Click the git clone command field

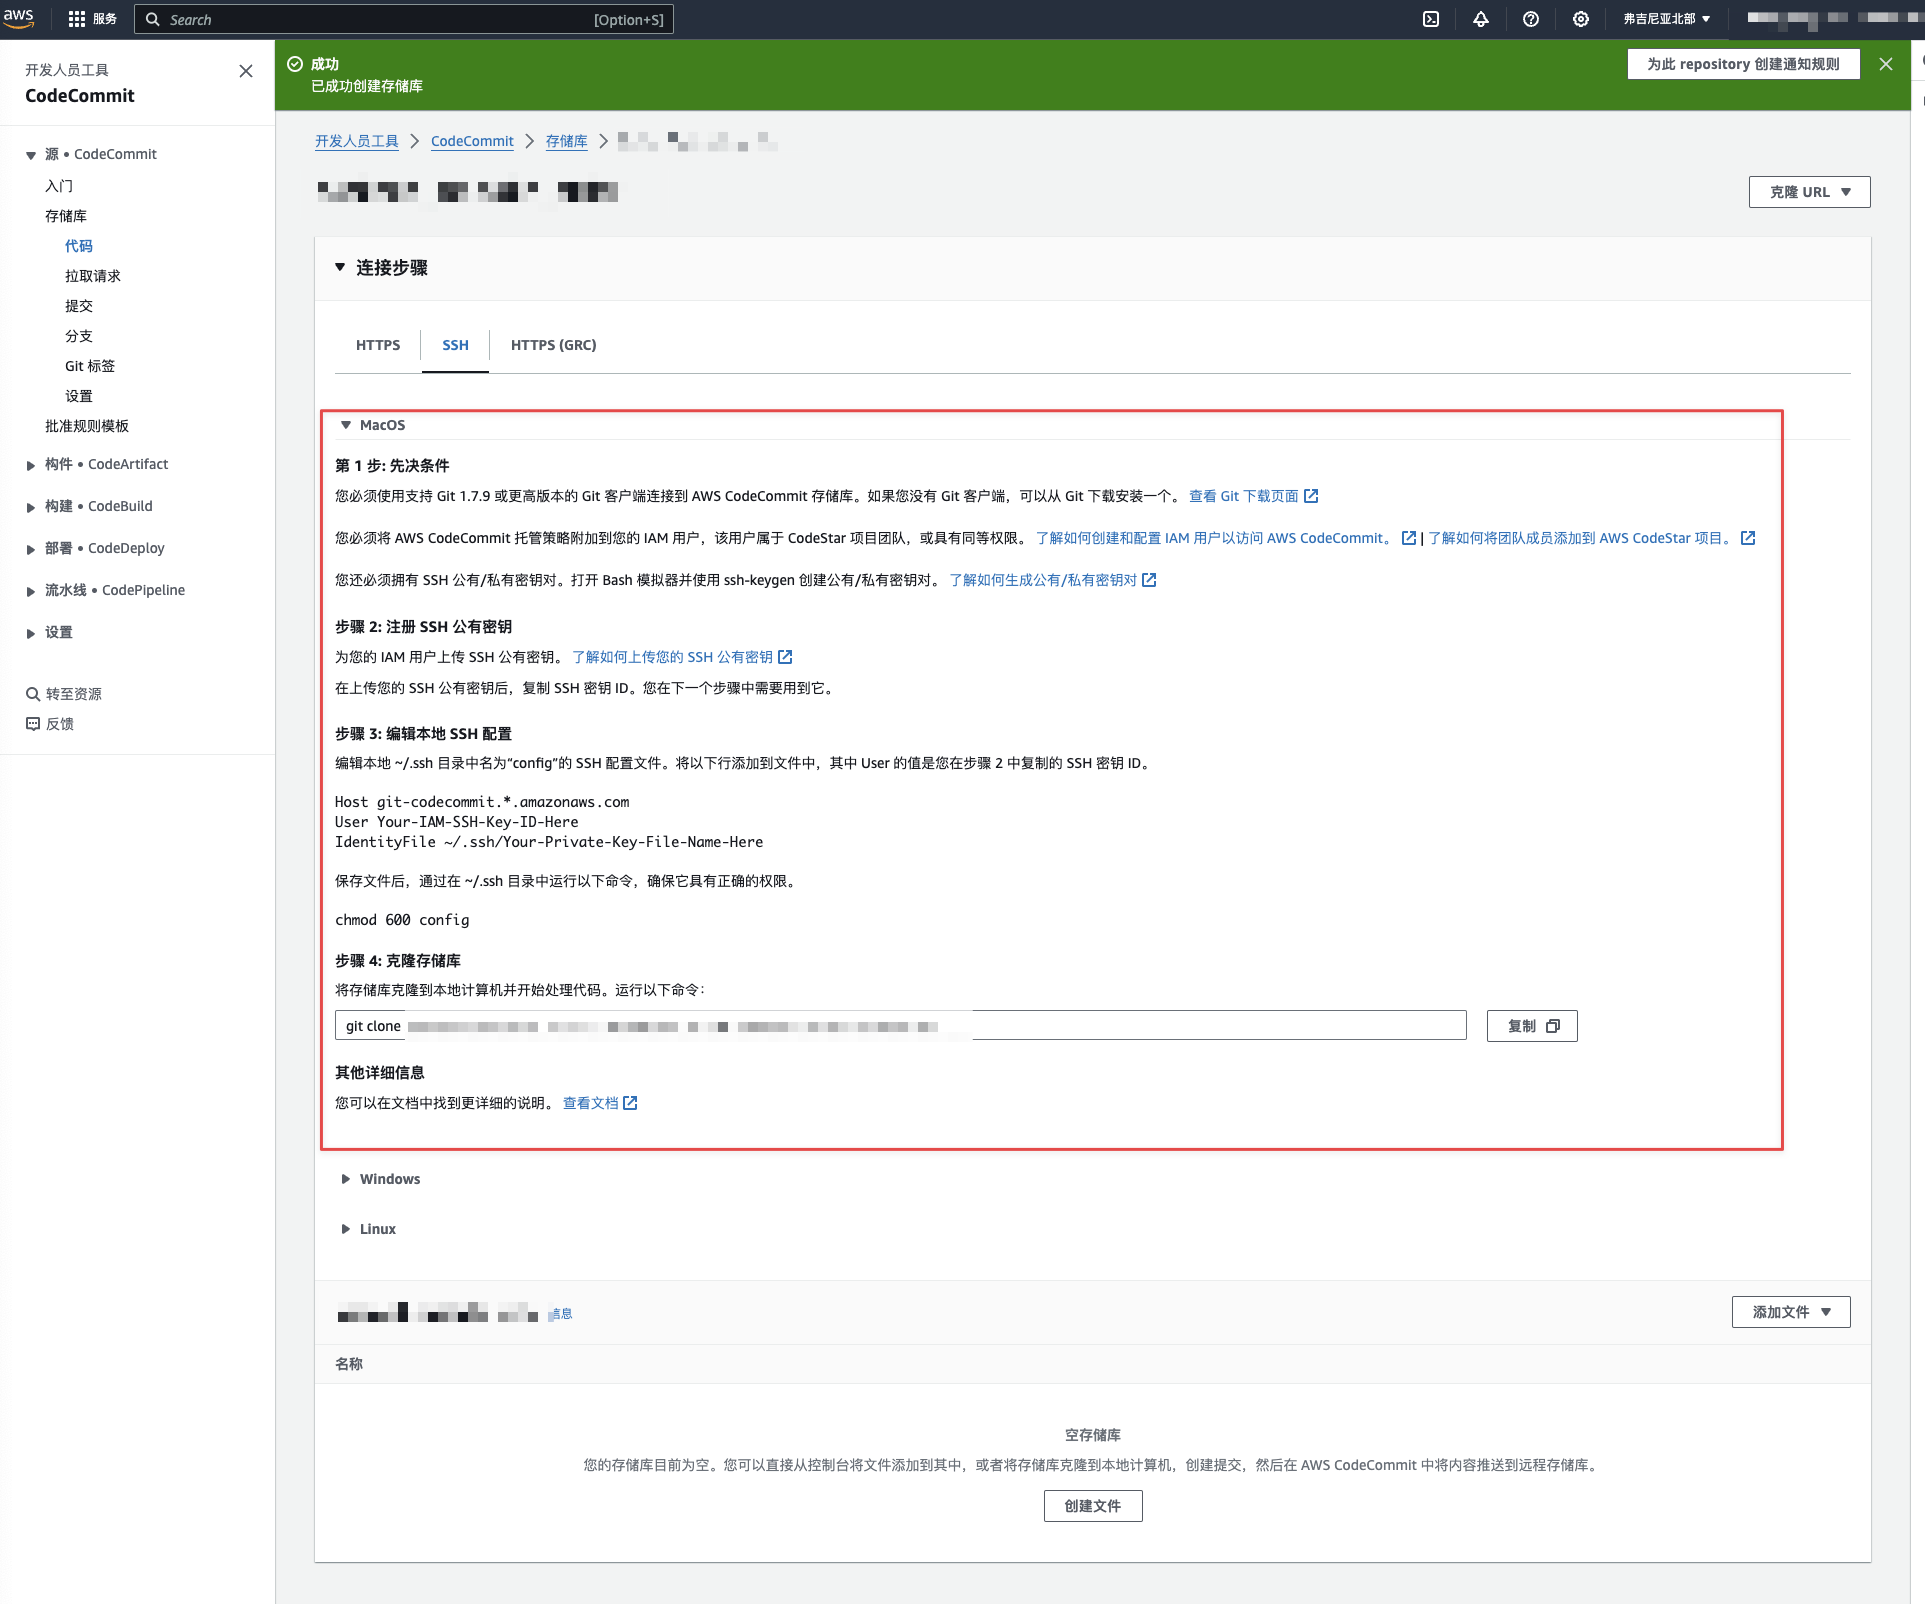tap(900, 1026)
